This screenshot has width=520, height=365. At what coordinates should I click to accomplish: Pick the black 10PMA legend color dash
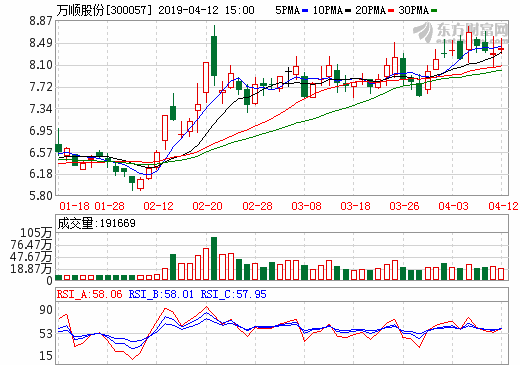tap(348, 11)
